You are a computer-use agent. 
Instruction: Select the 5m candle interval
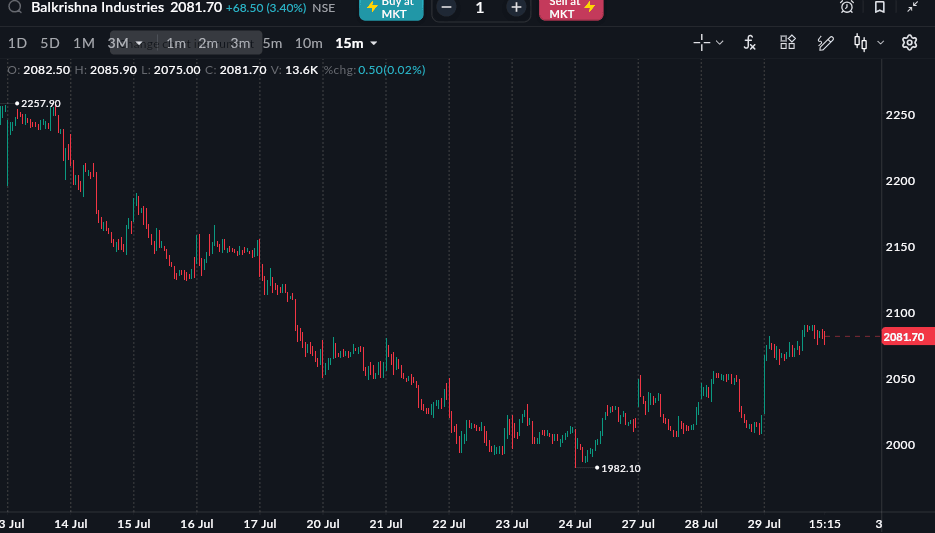click(x=273, y=44)
